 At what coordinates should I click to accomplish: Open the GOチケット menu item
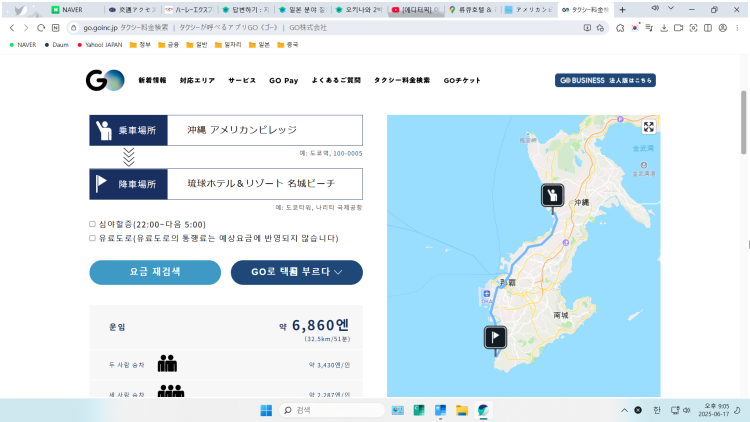tap(462, 80)
